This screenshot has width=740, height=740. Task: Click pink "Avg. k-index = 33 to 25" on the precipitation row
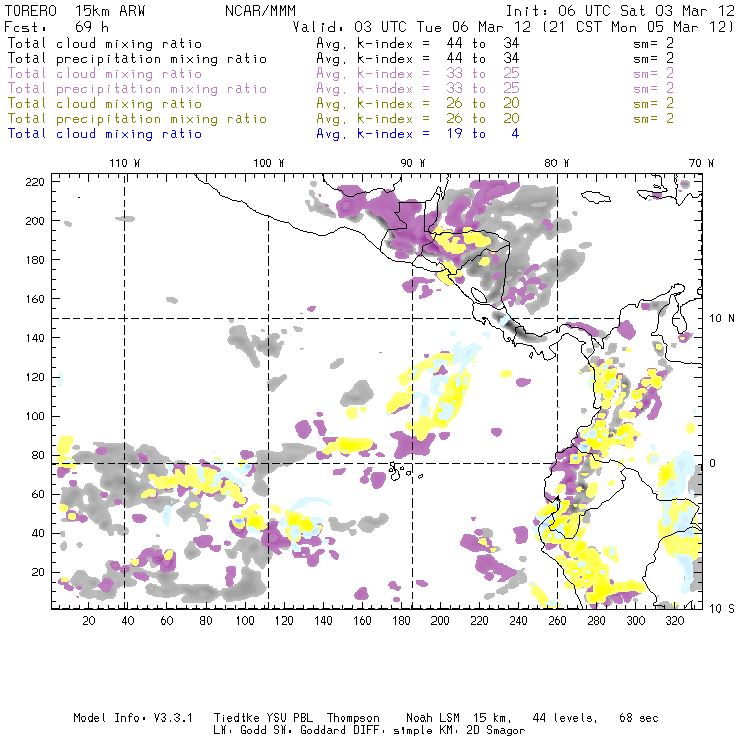coord(418,89)
